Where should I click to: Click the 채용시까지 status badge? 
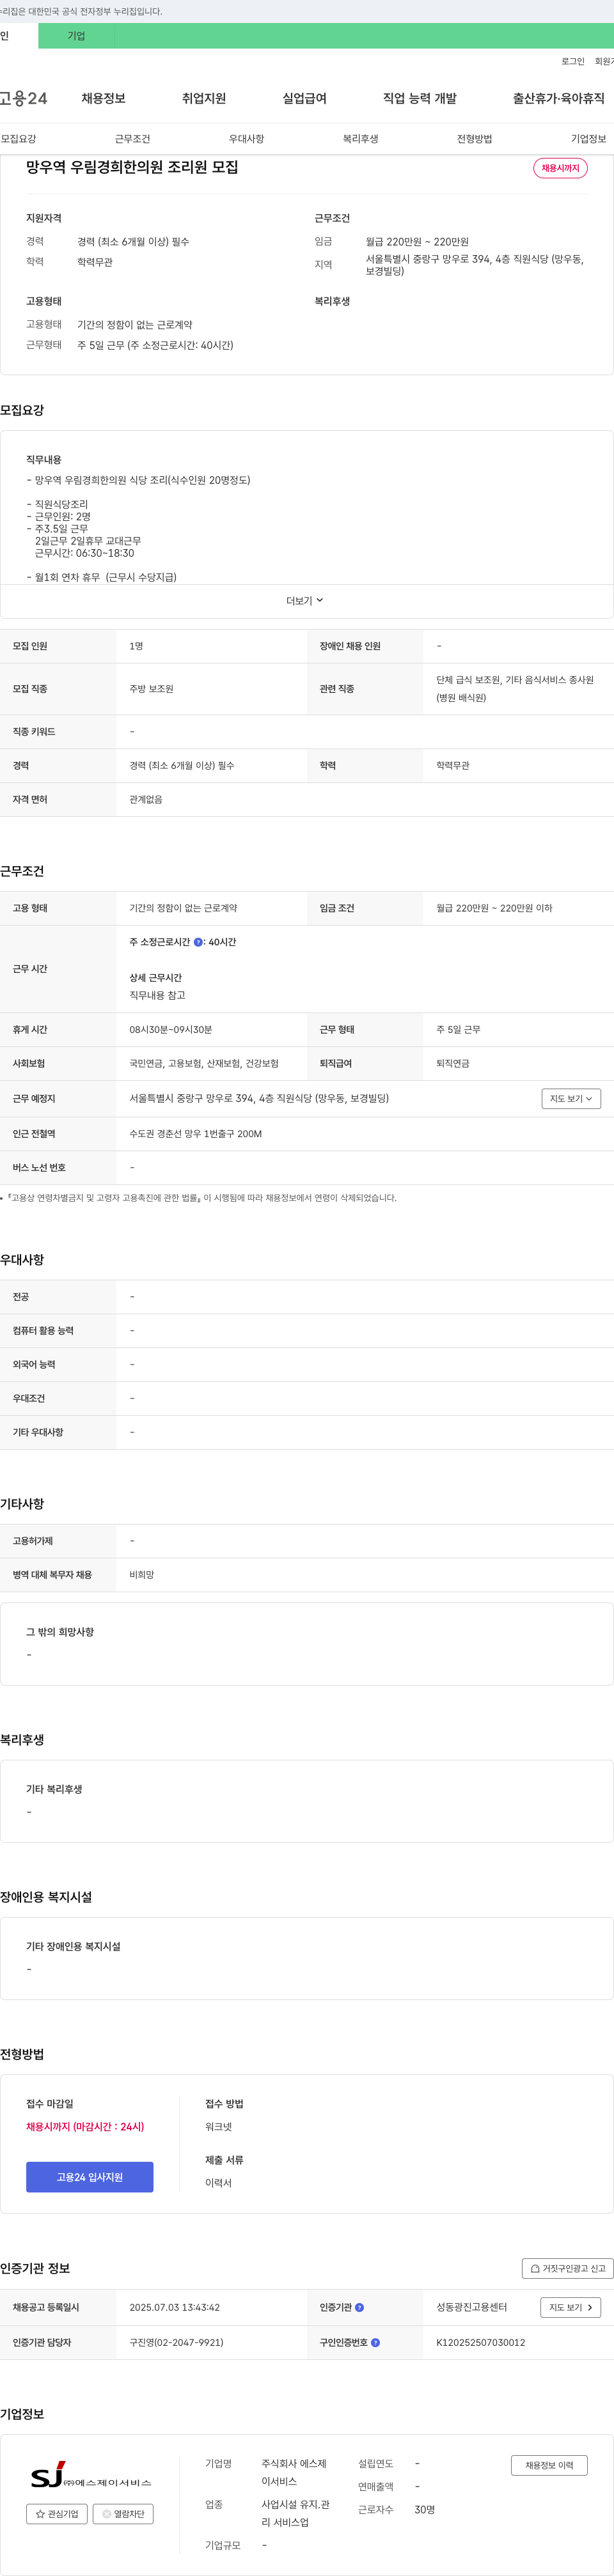tap(560, 168)
